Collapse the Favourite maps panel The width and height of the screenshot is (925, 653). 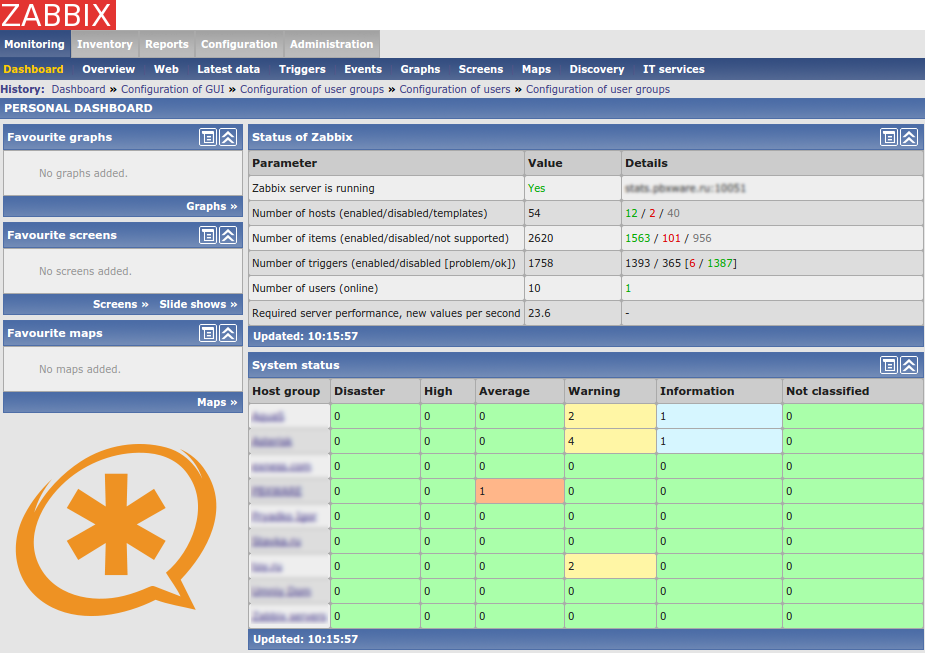point(228,333)
